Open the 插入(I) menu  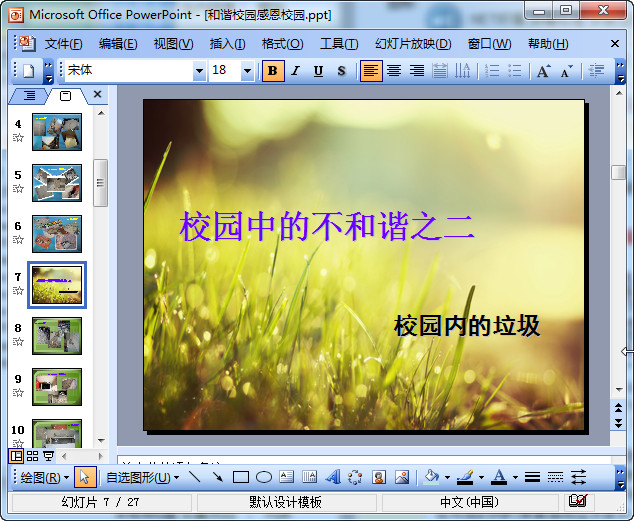[x=227, y=44]
